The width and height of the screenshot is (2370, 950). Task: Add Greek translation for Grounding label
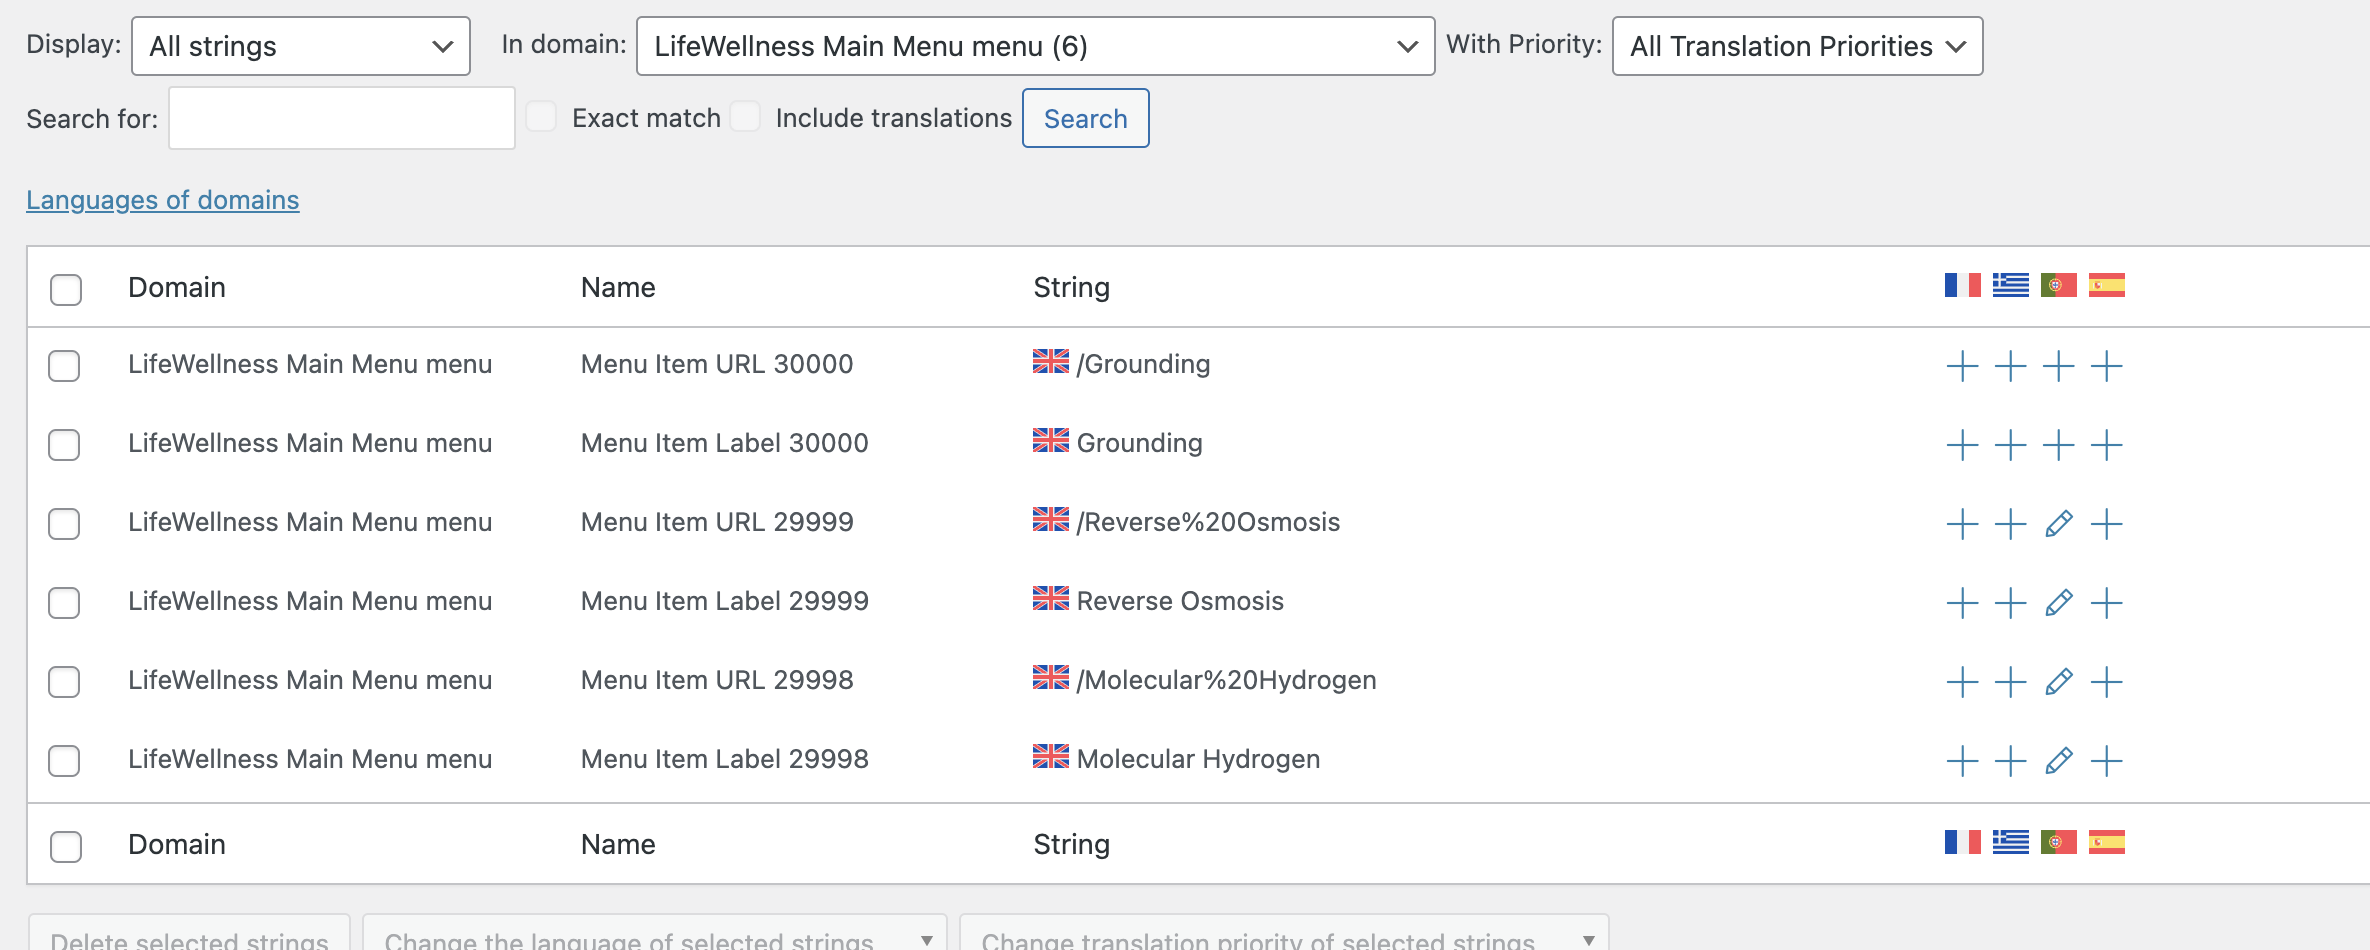pyautogui.click(x=2010, y=445)
